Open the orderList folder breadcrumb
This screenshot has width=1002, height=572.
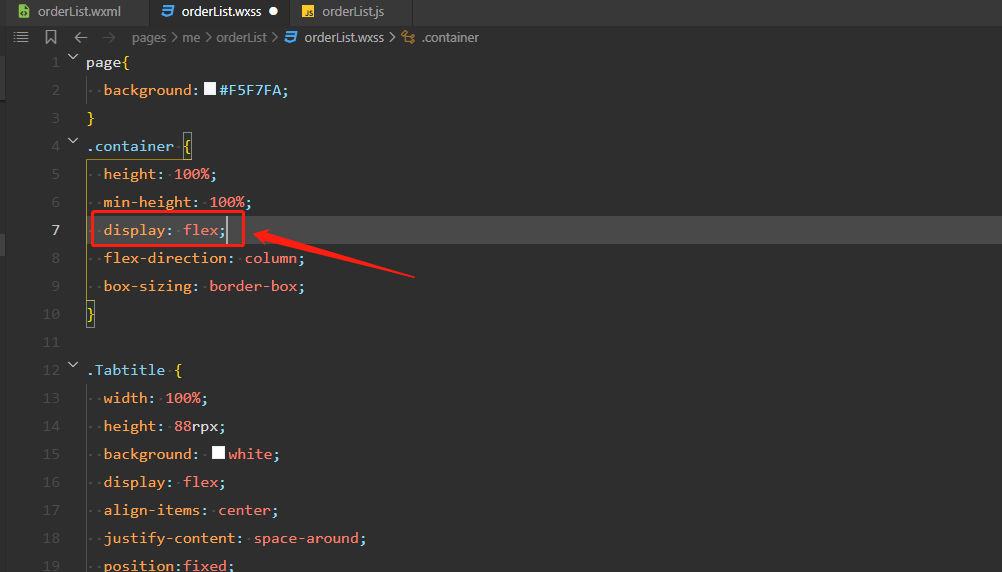coord(241,38)
